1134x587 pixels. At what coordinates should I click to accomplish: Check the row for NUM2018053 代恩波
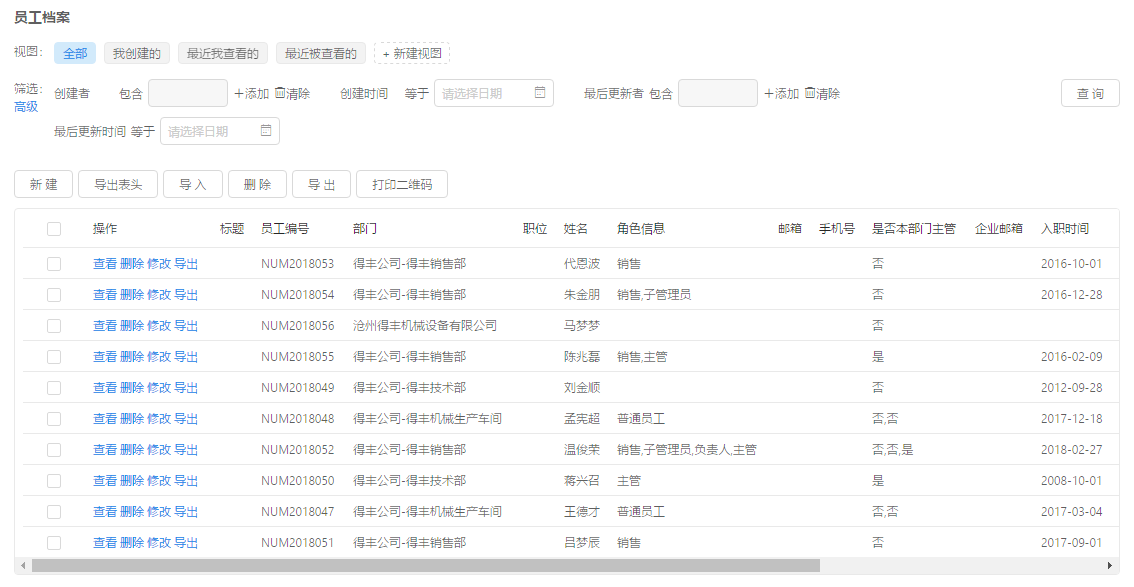[54, 264]
